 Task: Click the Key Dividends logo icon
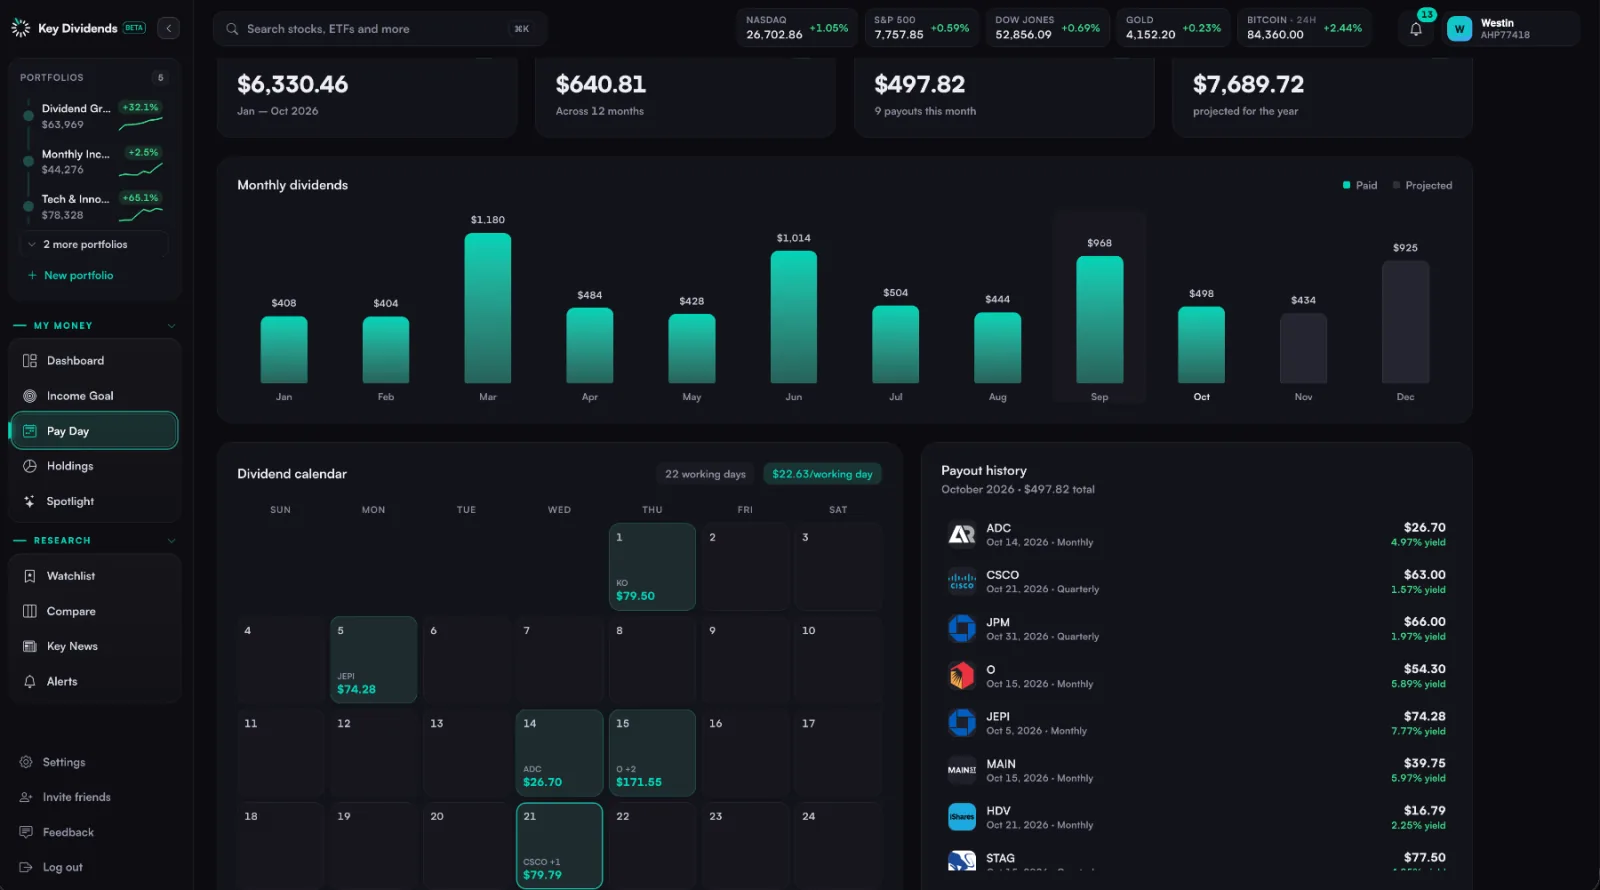point(20,28)
